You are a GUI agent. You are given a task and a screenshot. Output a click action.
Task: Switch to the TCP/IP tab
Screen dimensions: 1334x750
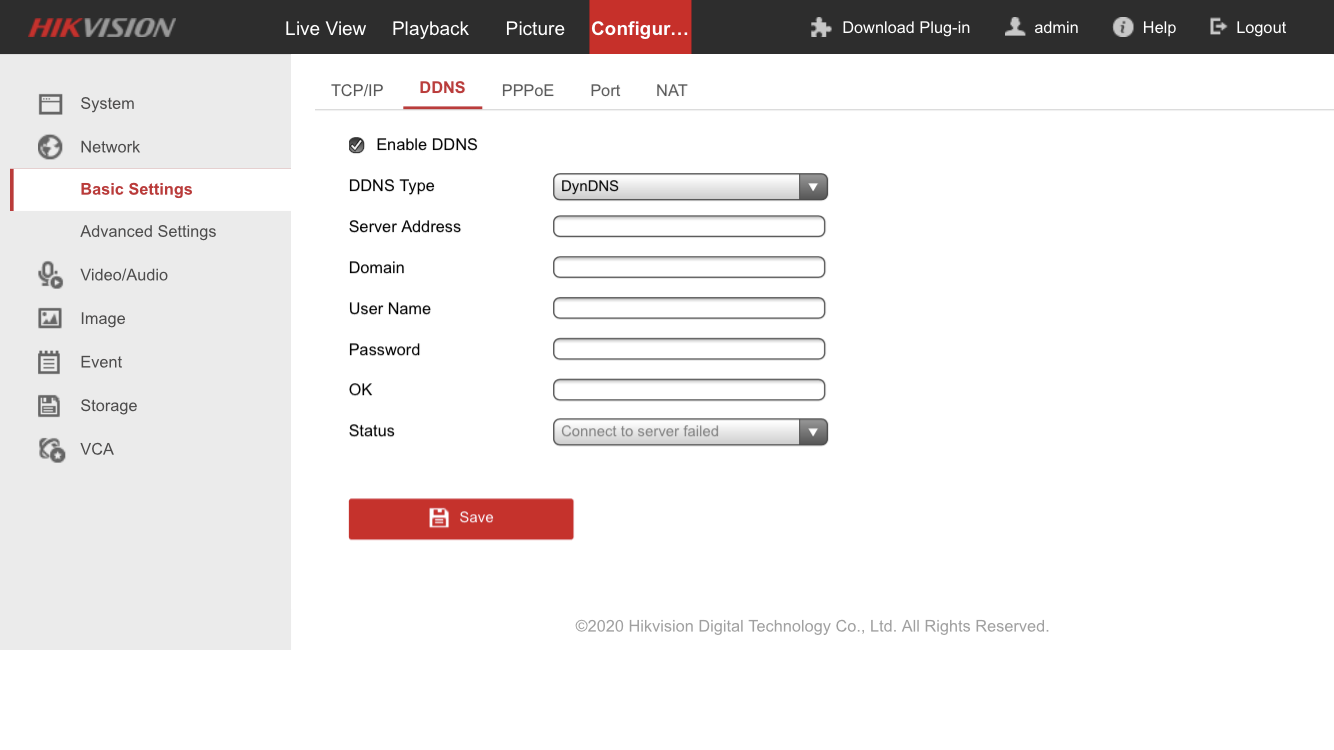357,91
